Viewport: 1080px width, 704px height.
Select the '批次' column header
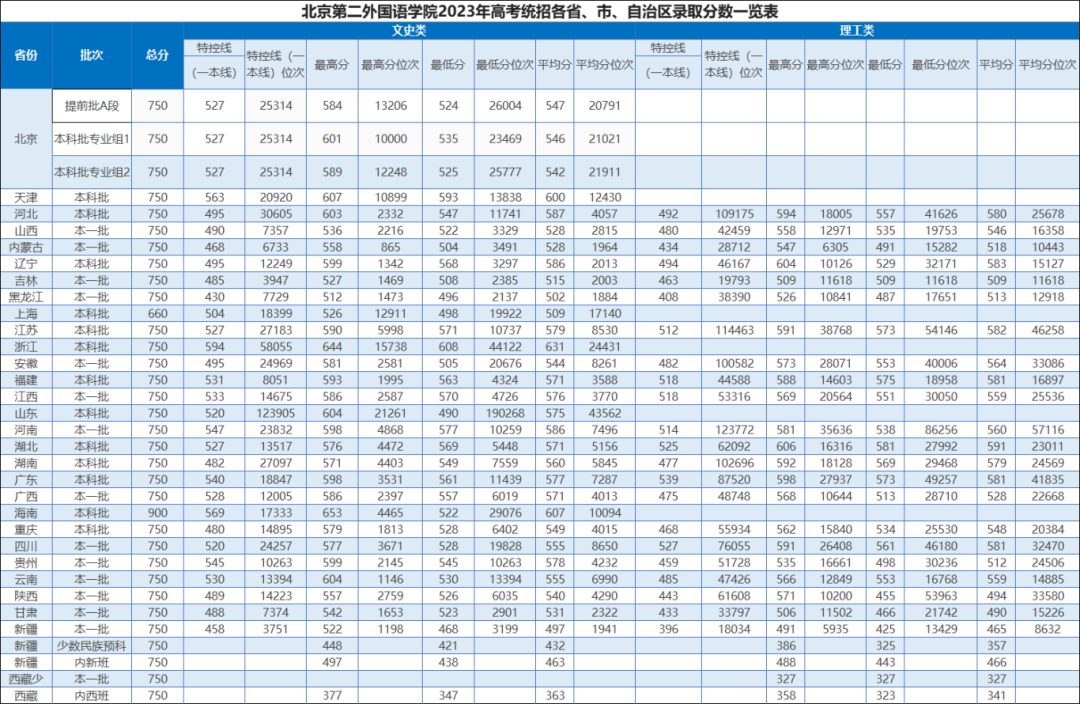(92, 55)
